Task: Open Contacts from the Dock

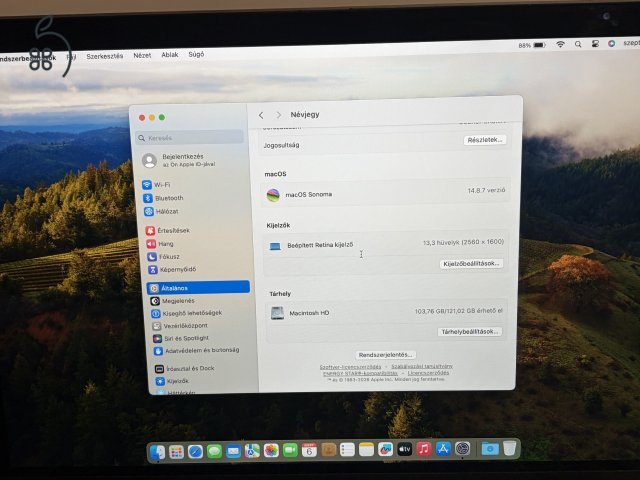Action: pos(328,450)
